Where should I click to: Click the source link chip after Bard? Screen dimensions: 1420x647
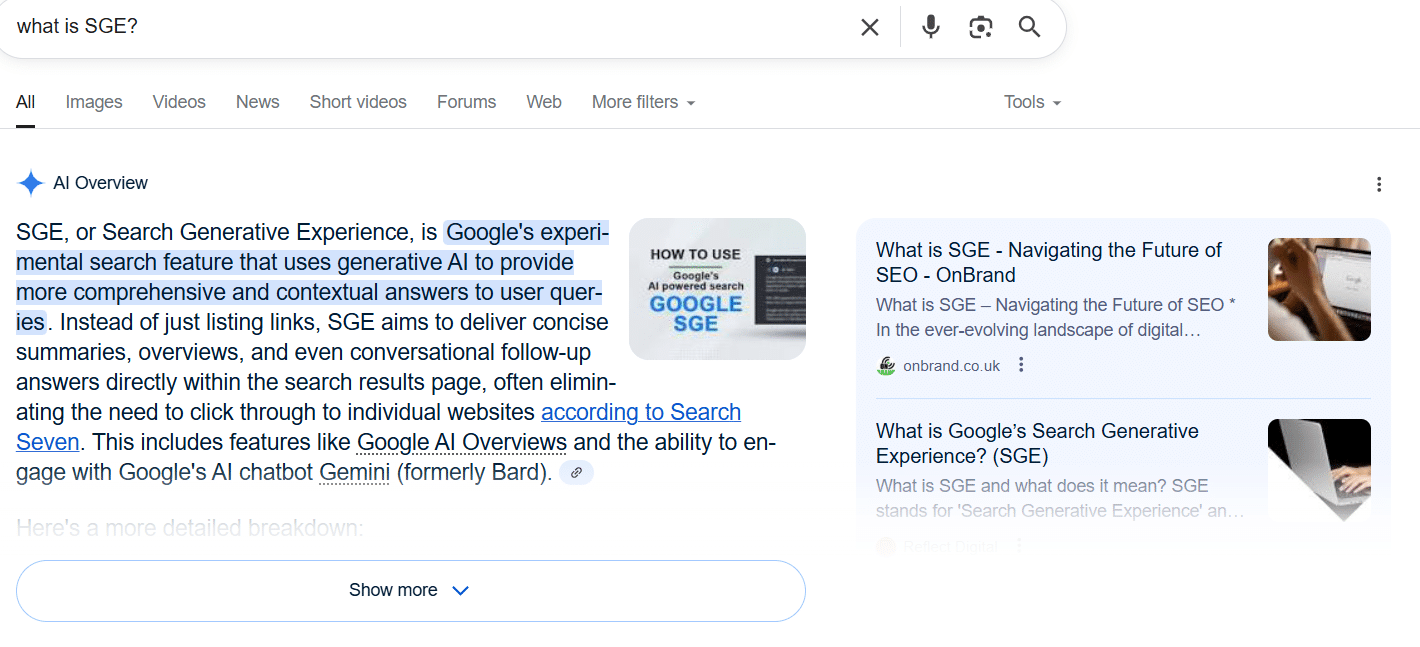tap(577, 473)
